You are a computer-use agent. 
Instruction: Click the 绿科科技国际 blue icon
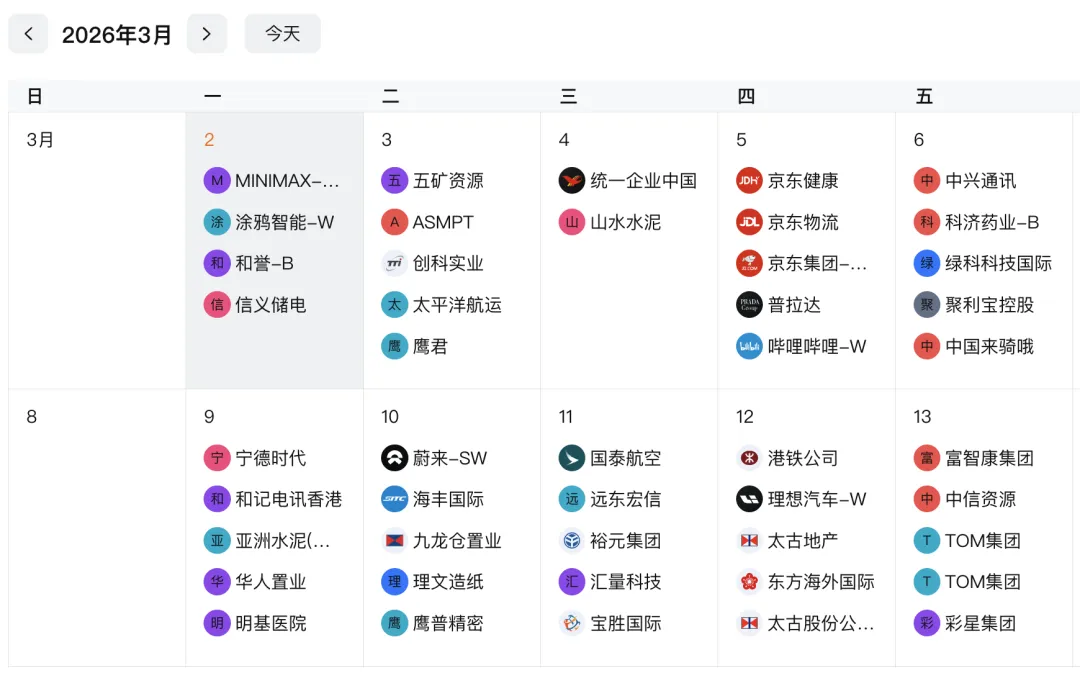[x=927, y=264]
